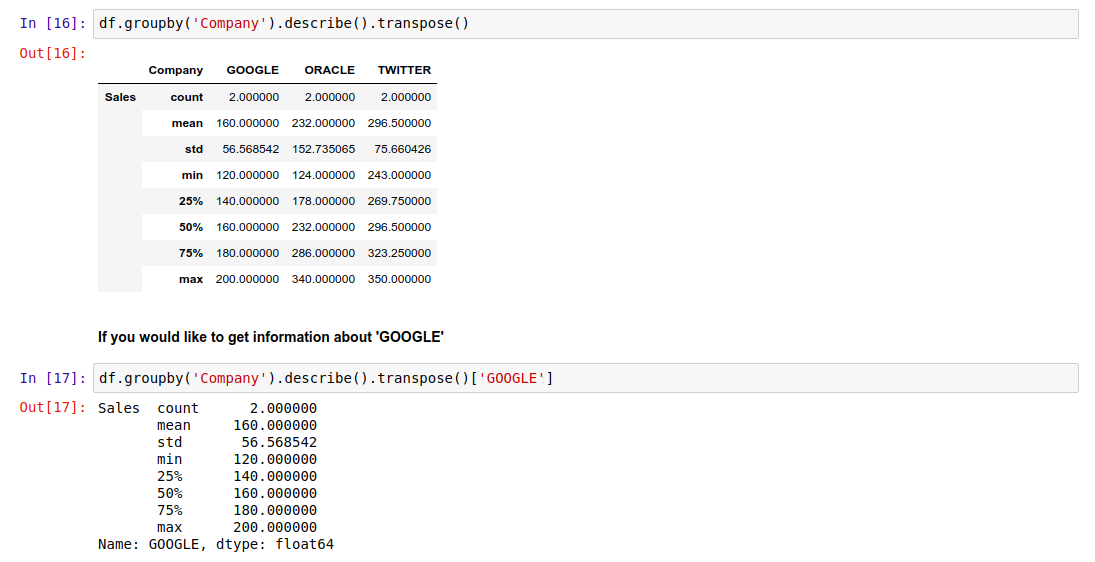Click the In [17] prompt label
The image size is (1095, 562).
point(53,378)
